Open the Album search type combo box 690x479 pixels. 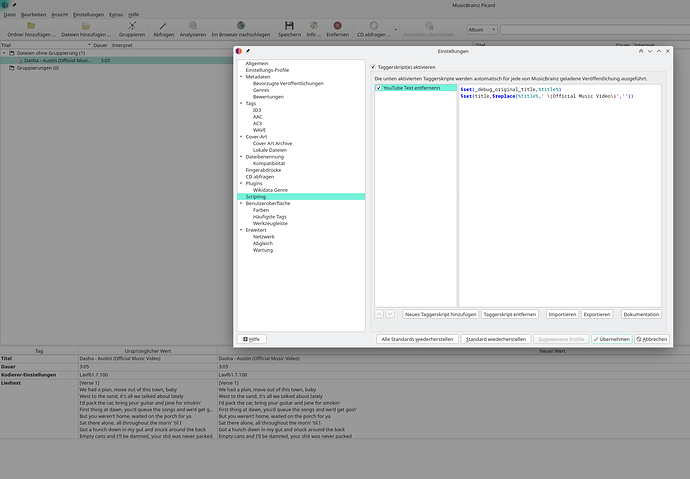pos(482,29)
